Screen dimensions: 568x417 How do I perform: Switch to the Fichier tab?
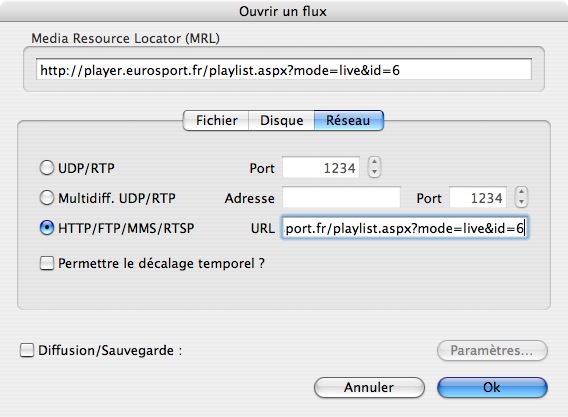tap(216, 120)
